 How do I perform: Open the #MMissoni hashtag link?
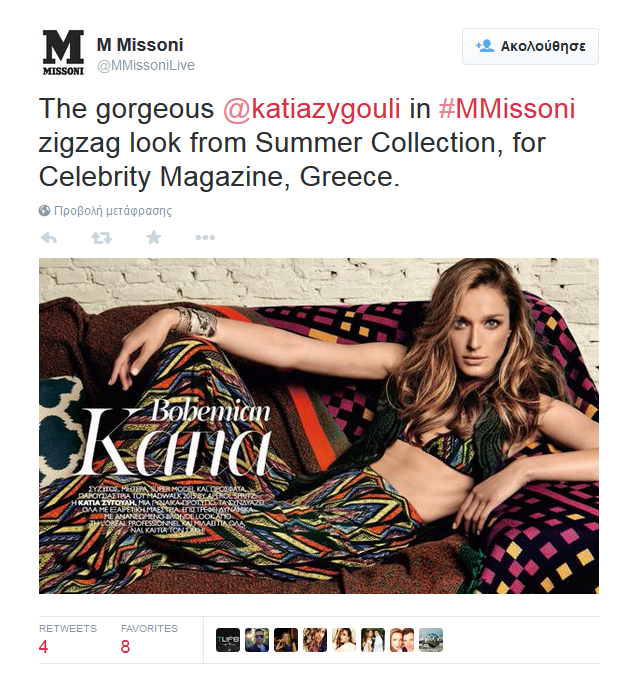tap(507, 108)
